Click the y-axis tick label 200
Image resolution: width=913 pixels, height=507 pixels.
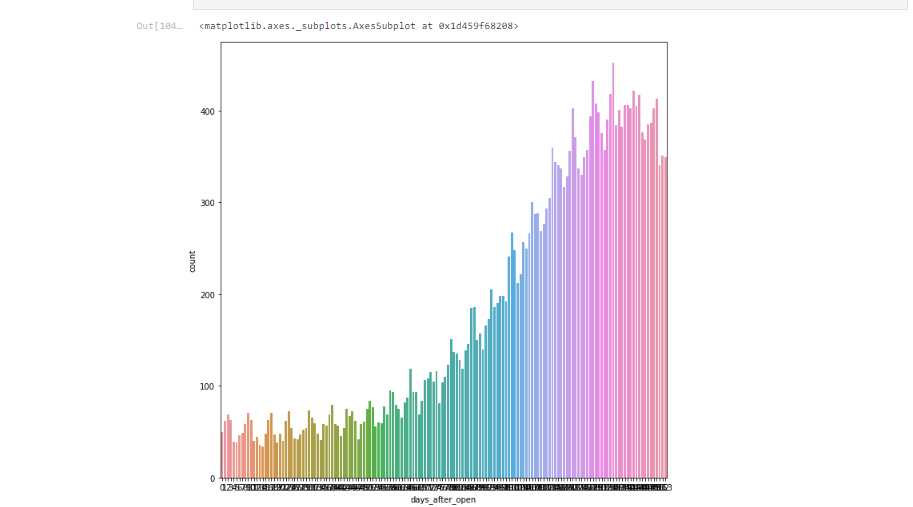tap(206, 295)
